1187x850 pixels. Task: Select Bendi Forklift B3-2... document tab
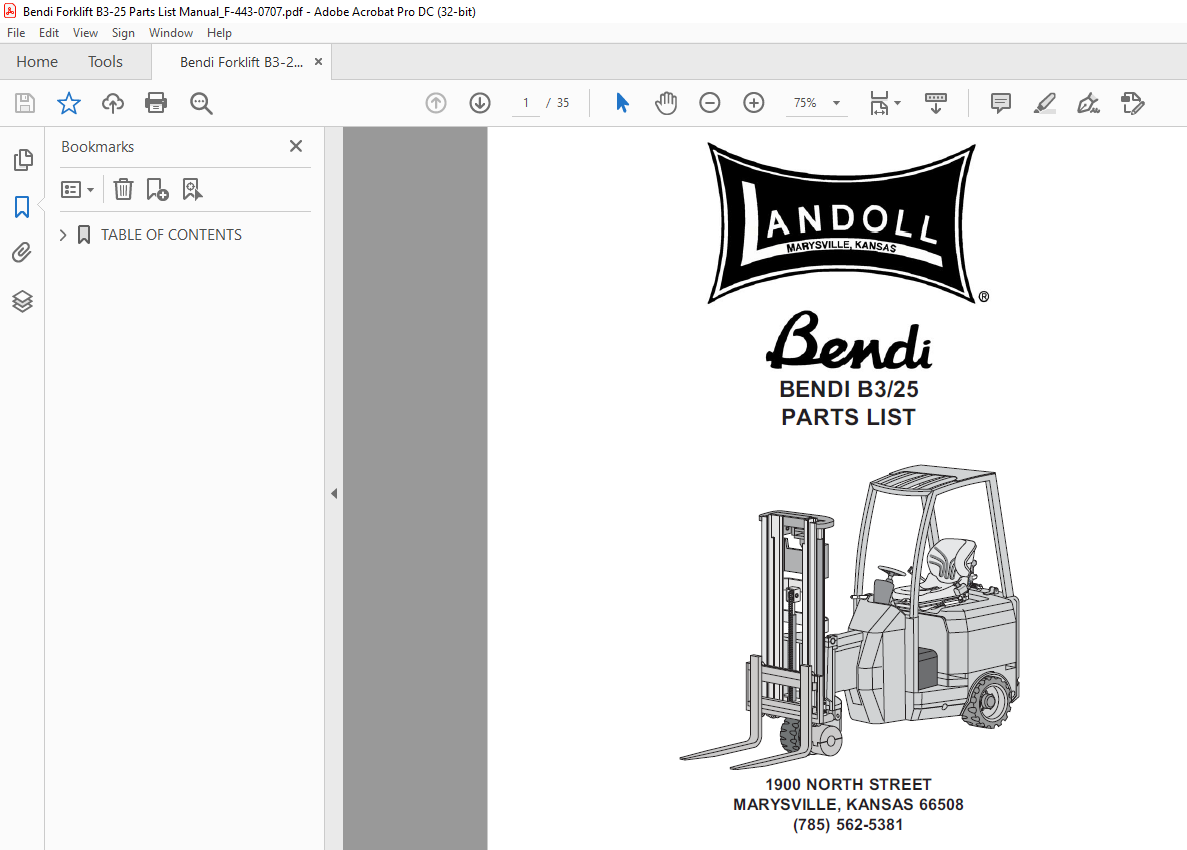[x=241, y=62]
